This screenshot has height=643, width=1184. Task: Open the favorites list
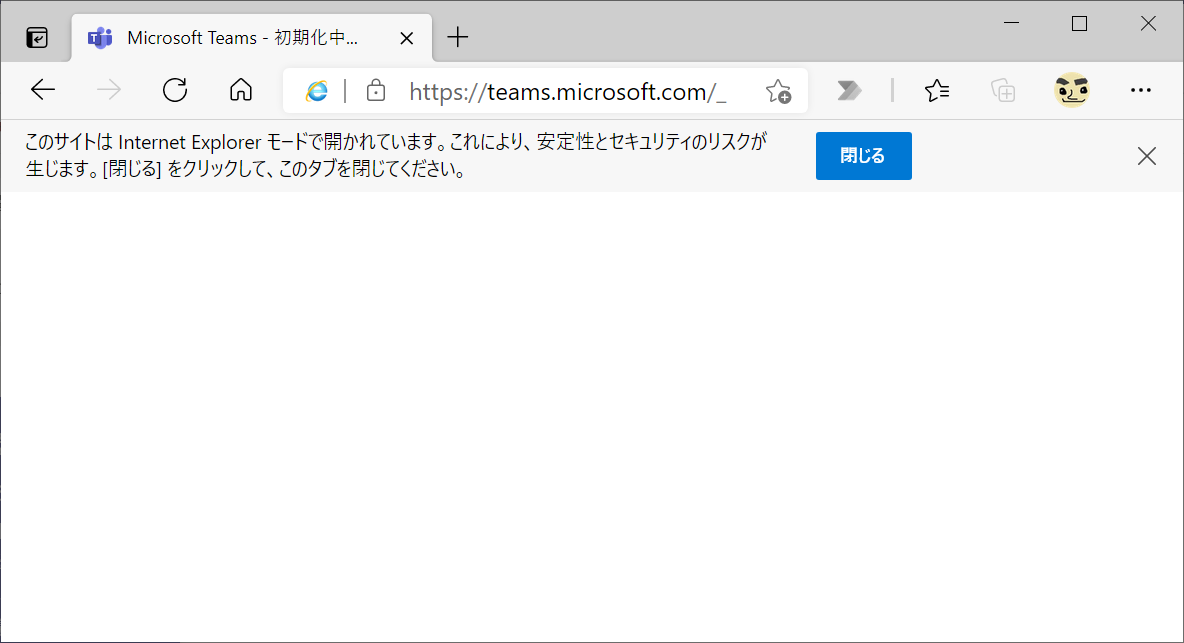pos(937,91)
